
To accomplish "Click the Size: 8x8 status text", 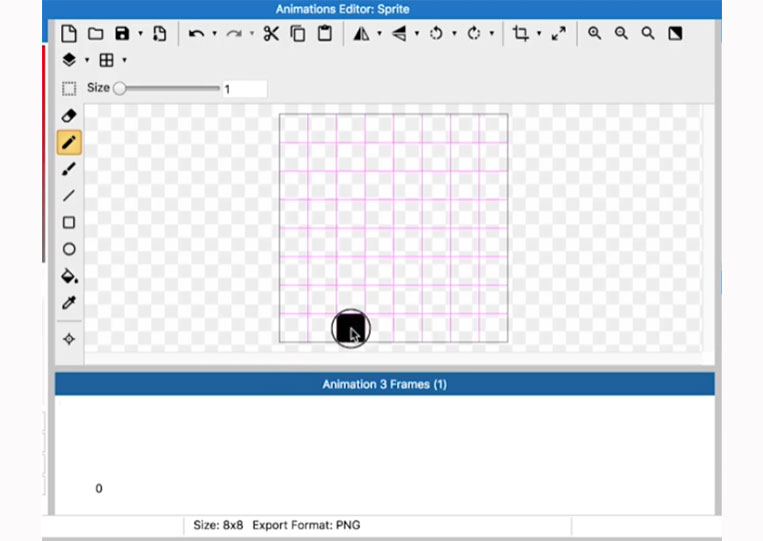I will tap(218, 525).
